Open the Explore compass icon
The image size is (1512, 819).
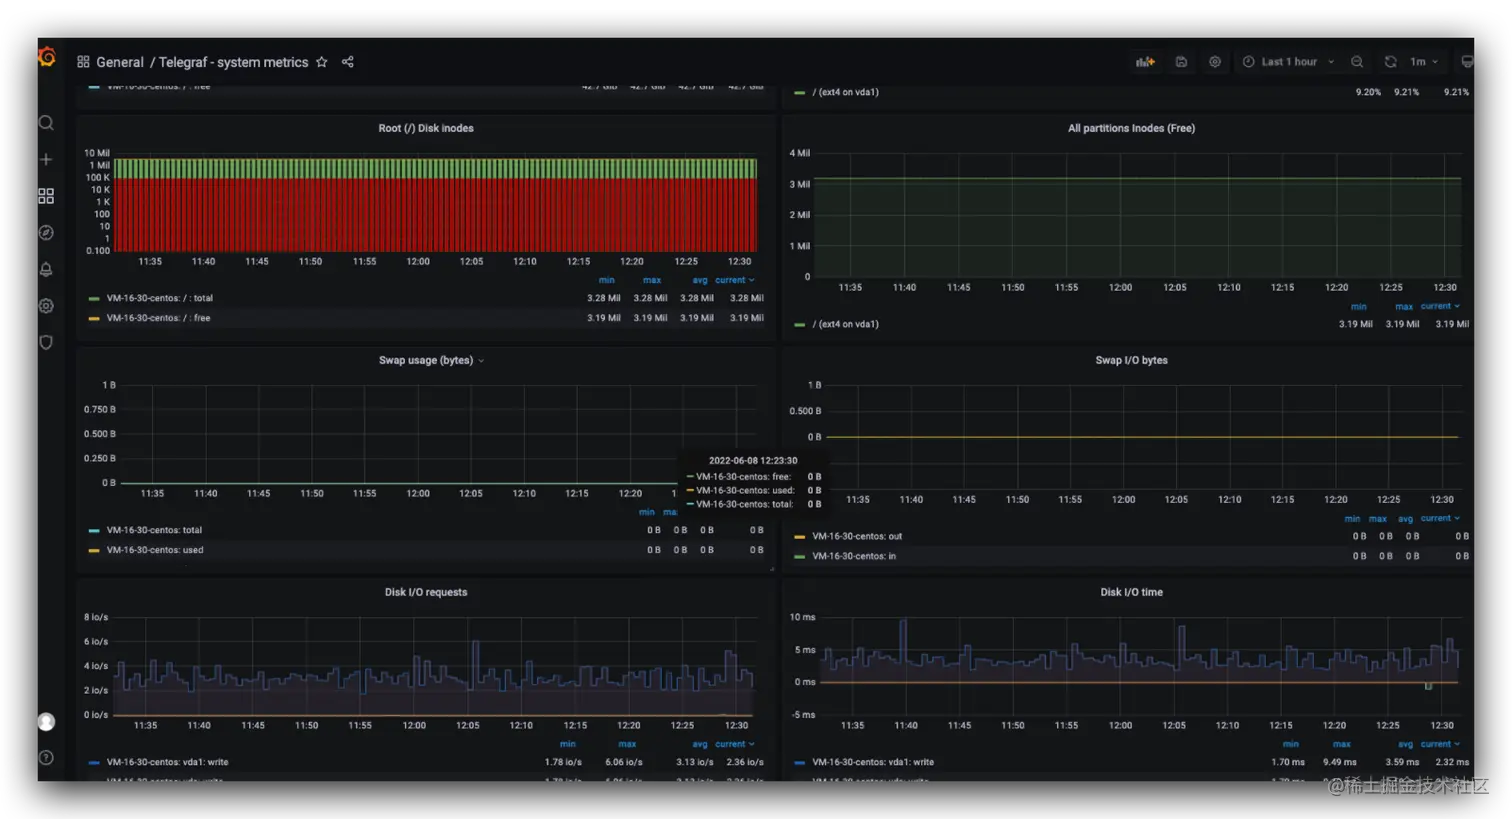tap(46, 233)
